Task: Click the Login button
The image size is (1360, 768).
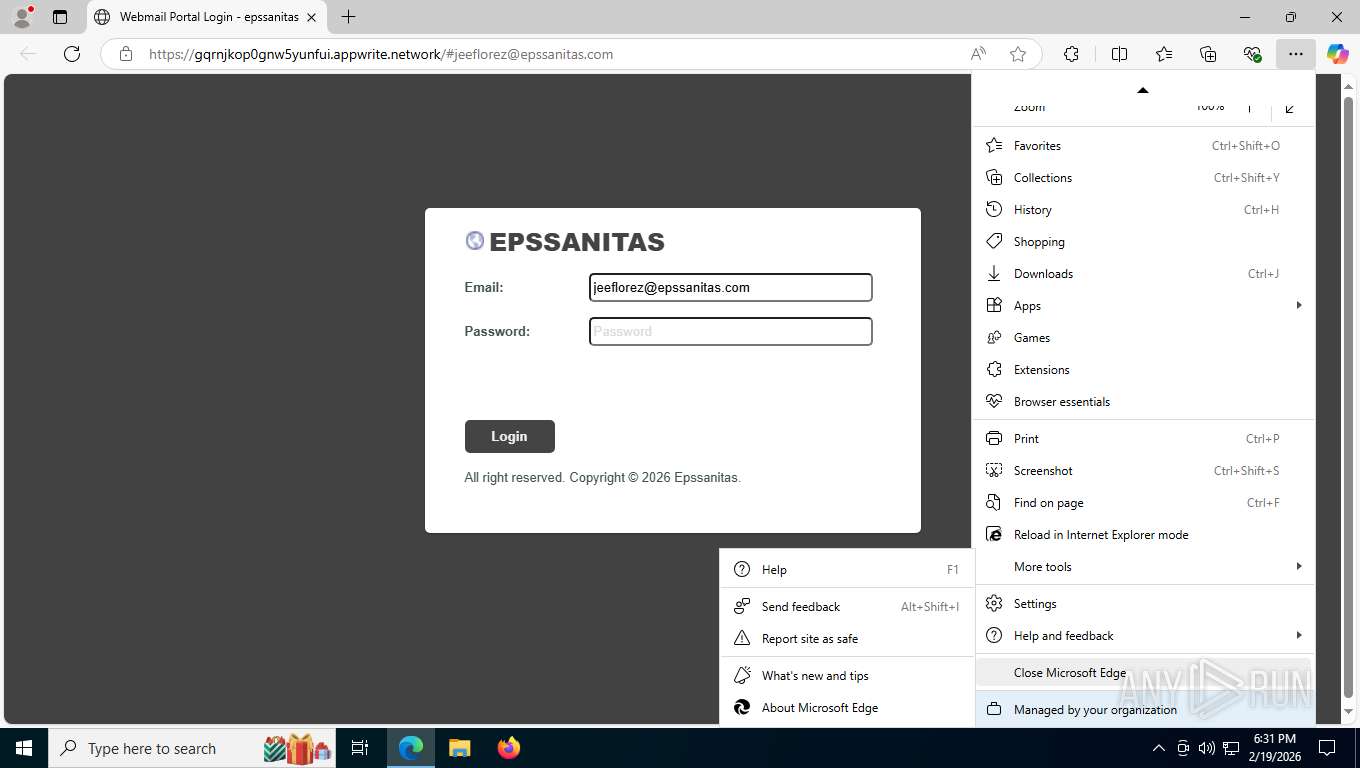Action: pyautogui.click(x=509, y=436)
